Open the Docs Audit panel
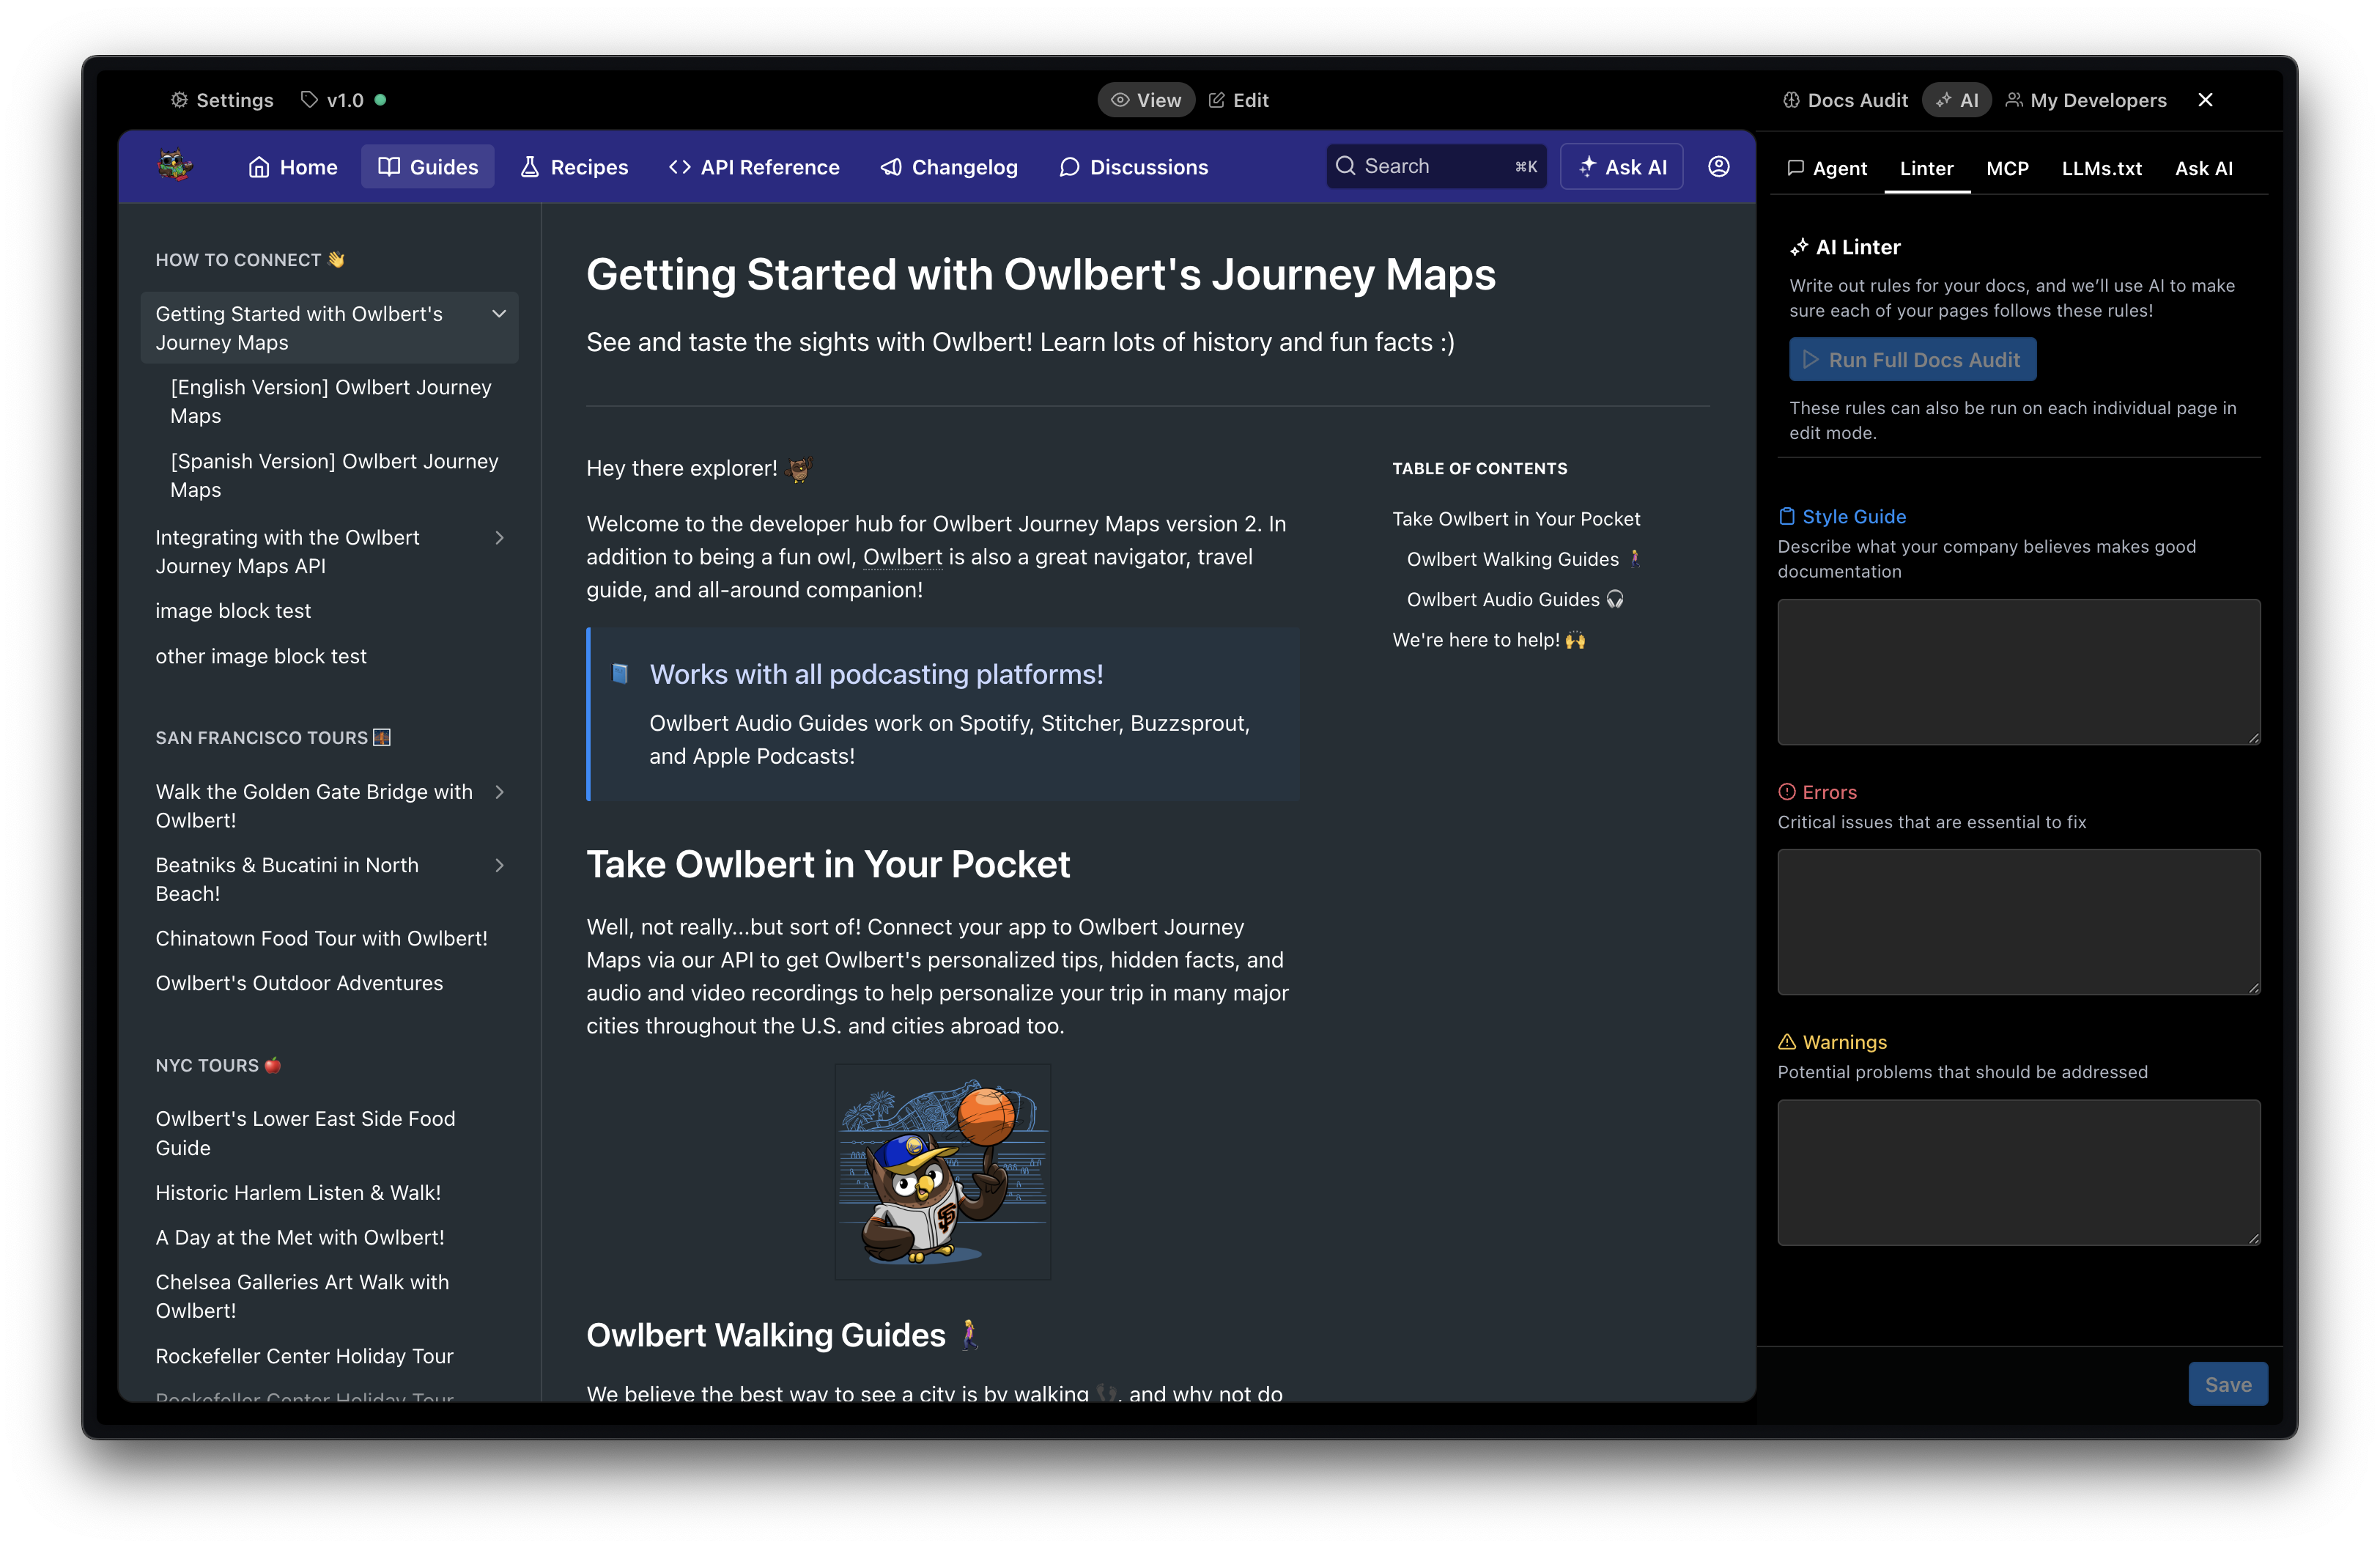This screenshot has width=2380, height=1548. (1845, 100)
